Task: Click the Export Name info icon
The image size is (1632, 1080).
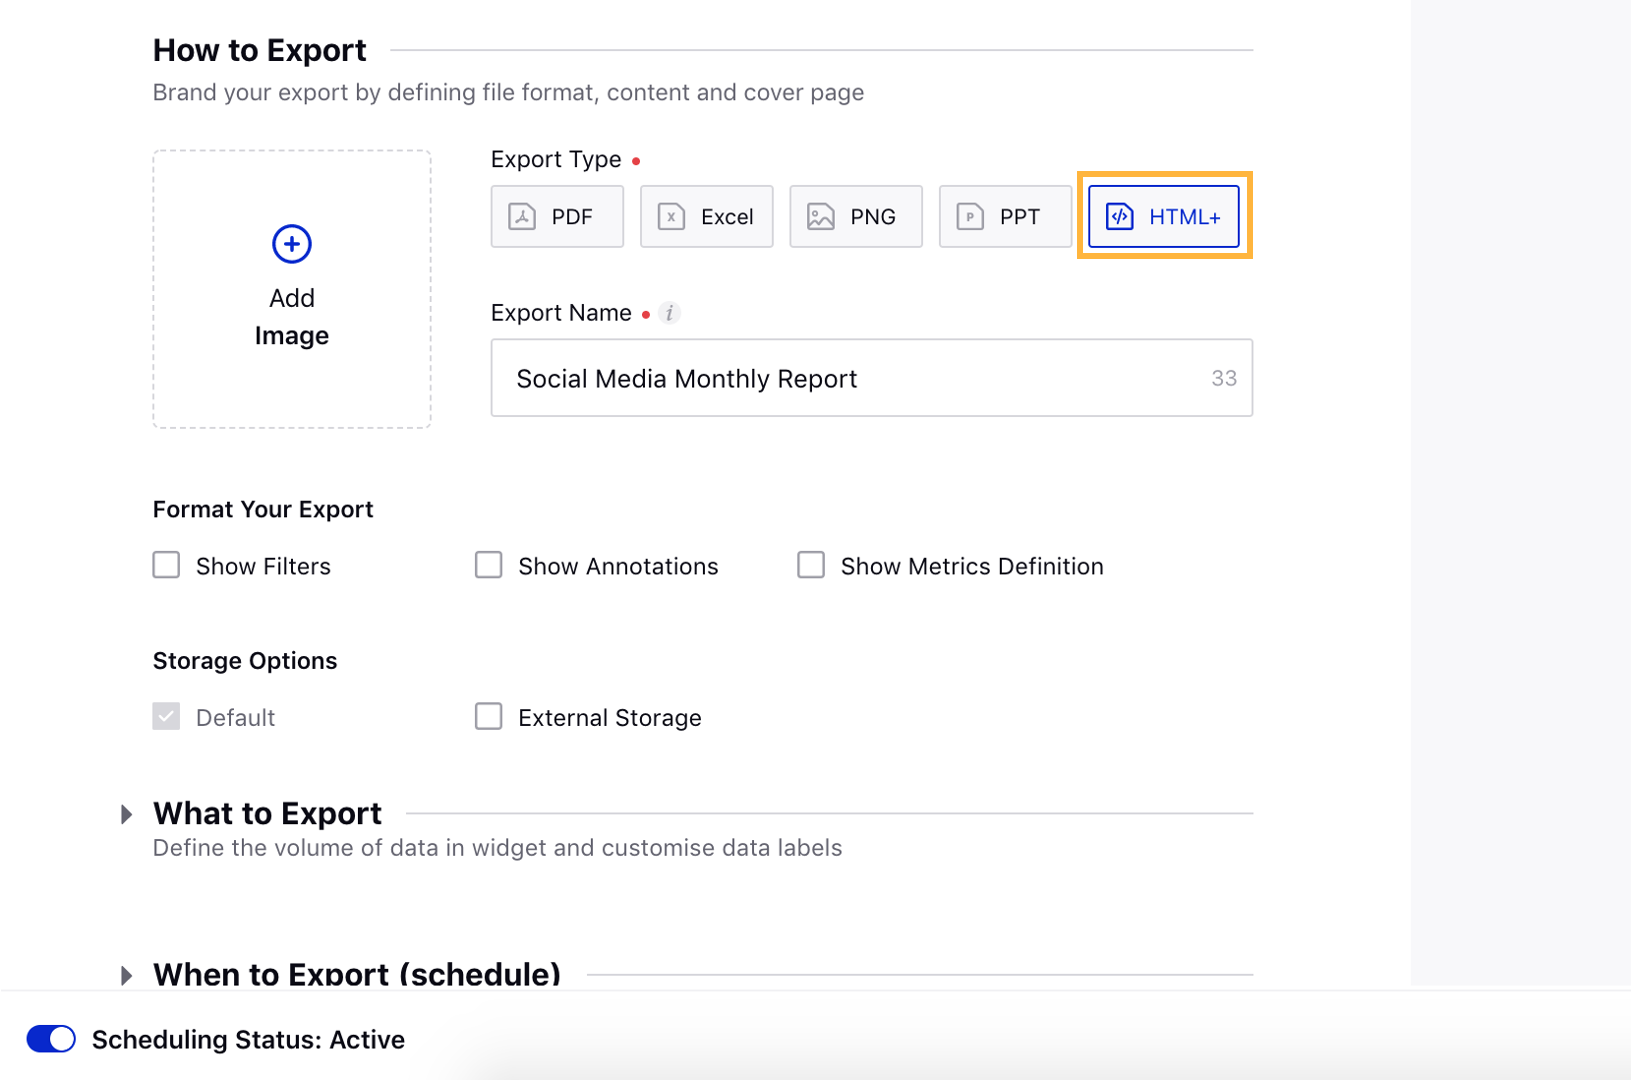Action: click(670, 313)
